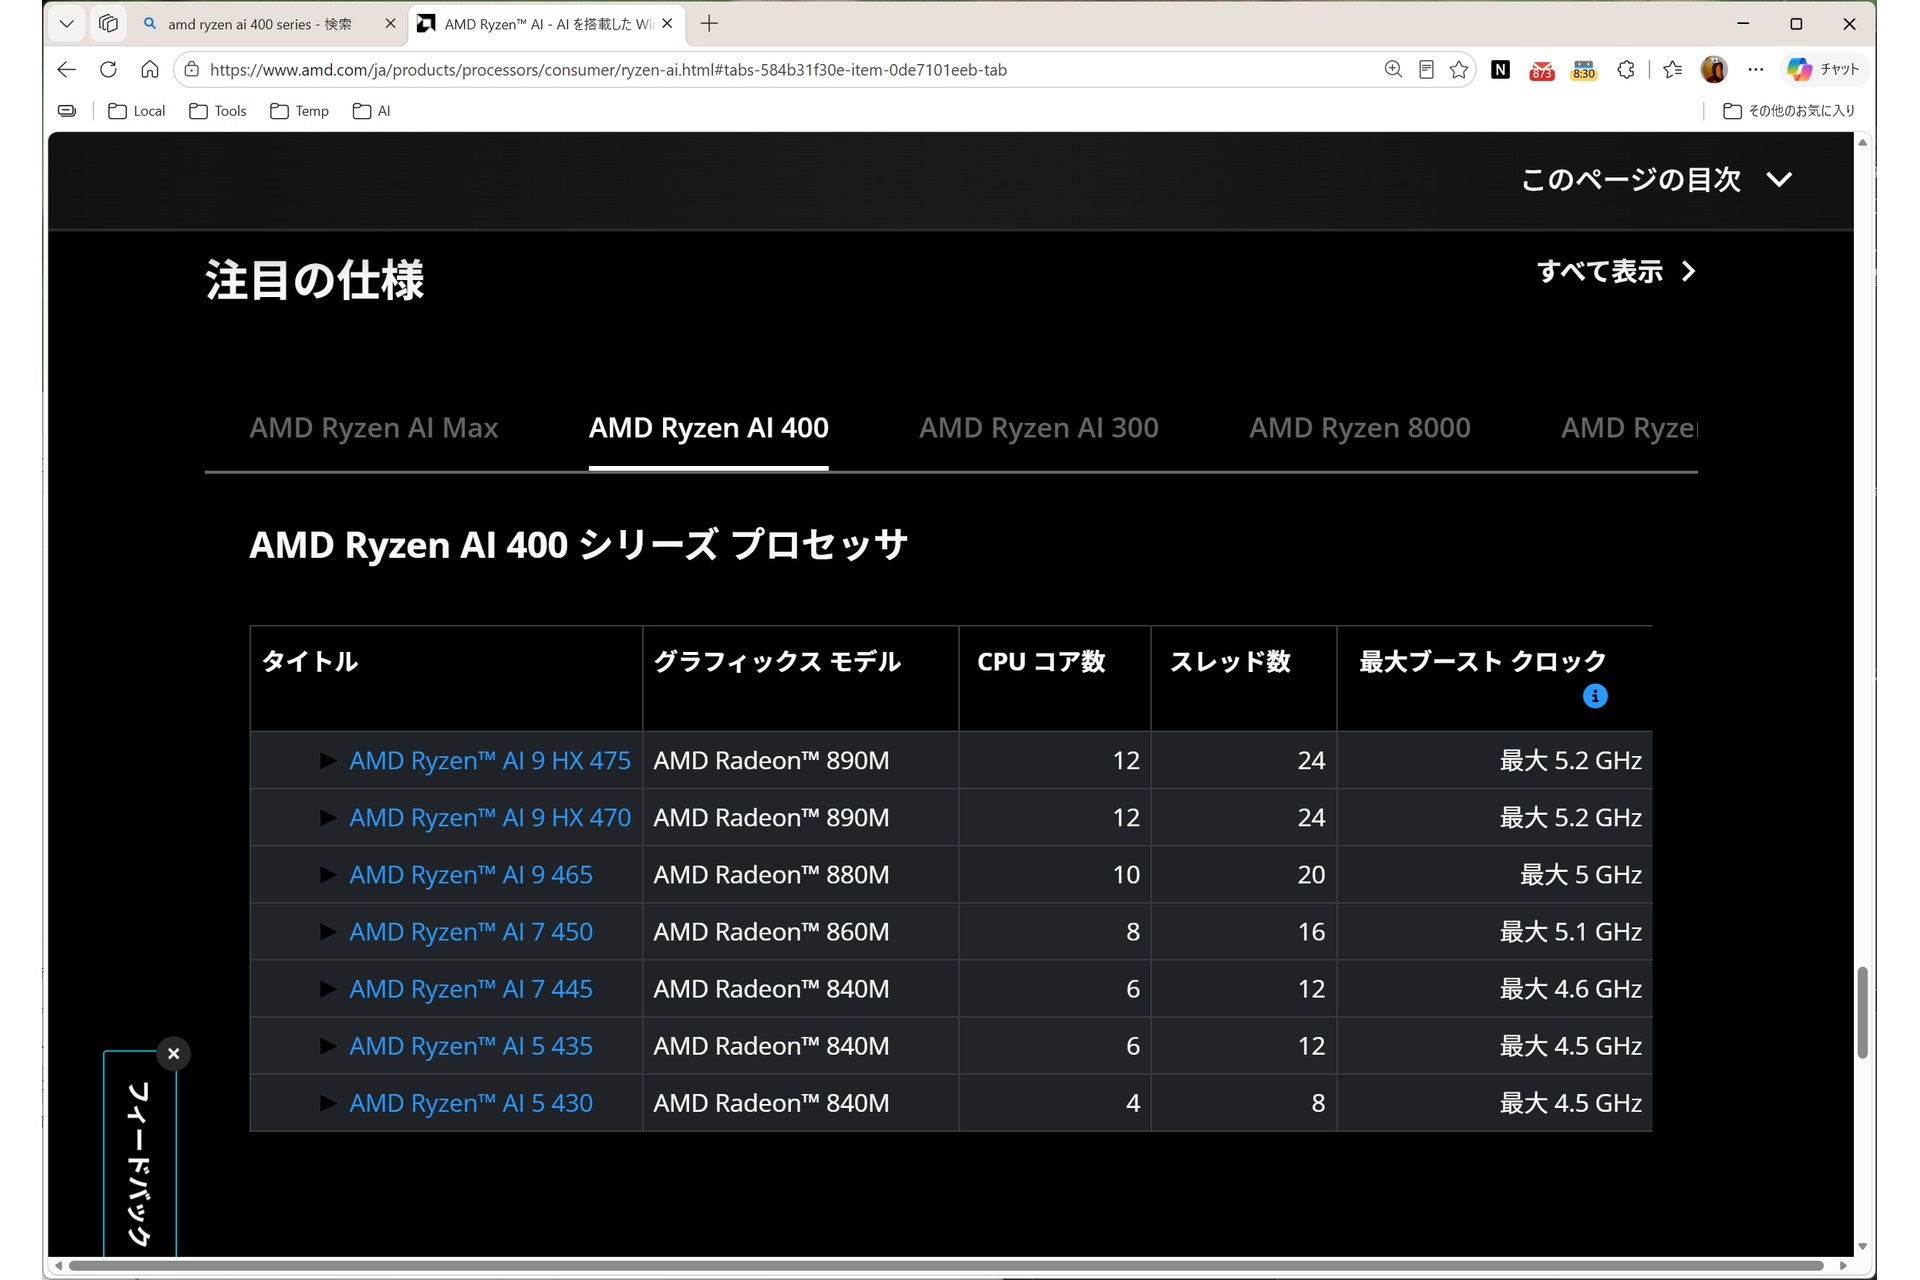1920x1280 pixels.
Task: Open the Temp bookmarks folder
Action: 300,111
